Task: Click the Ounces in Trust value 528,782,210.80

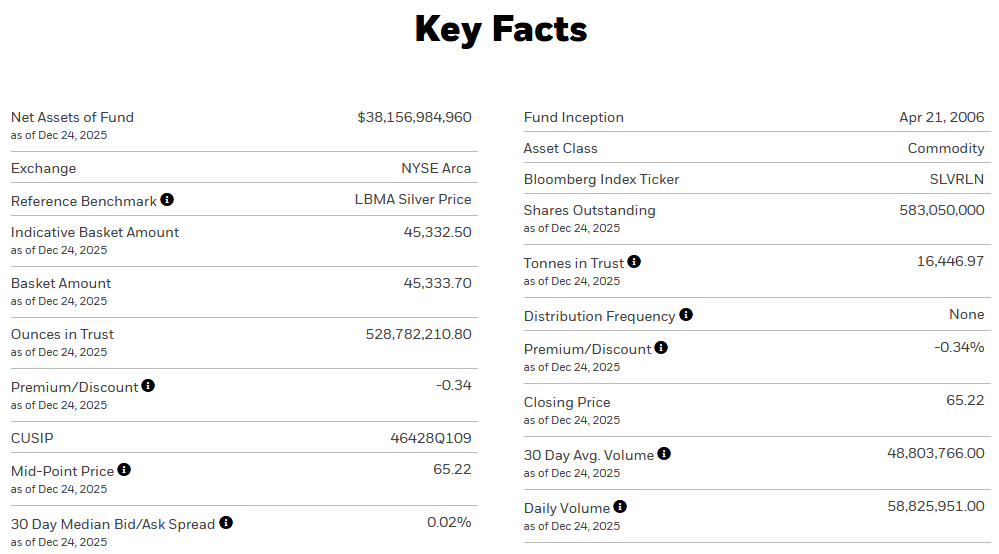Action: tap(418, 334)
